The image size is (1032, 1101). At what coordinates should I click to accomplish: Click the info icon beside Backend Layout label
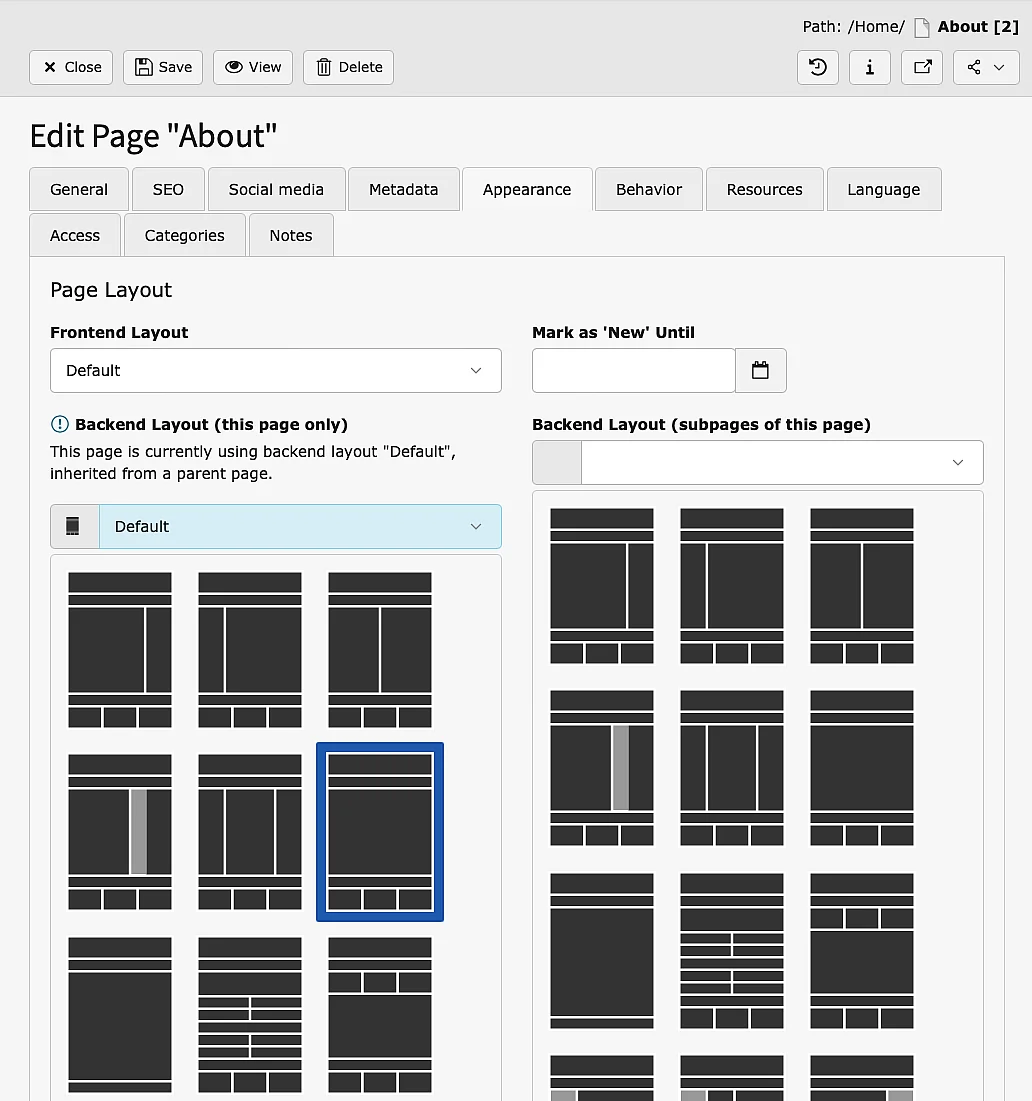60,424
